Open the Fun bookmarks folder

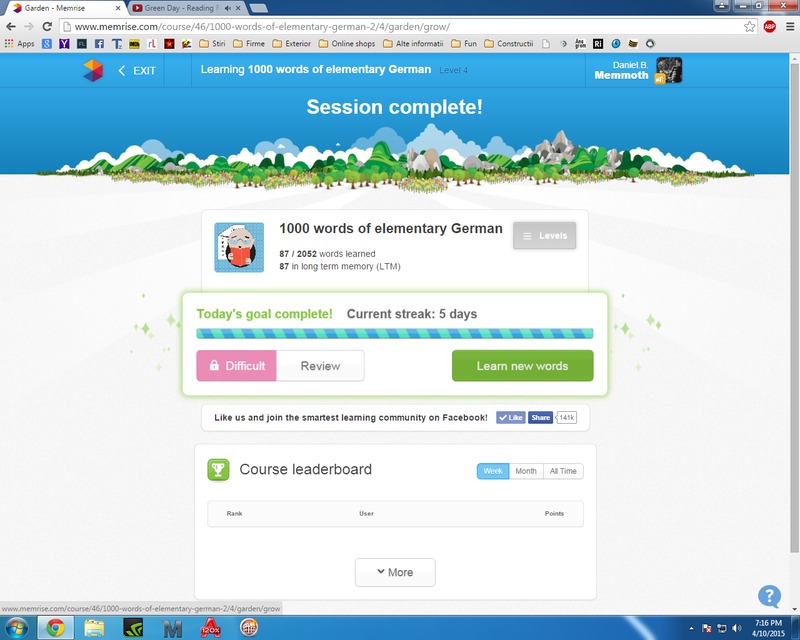tap(464, 43)
